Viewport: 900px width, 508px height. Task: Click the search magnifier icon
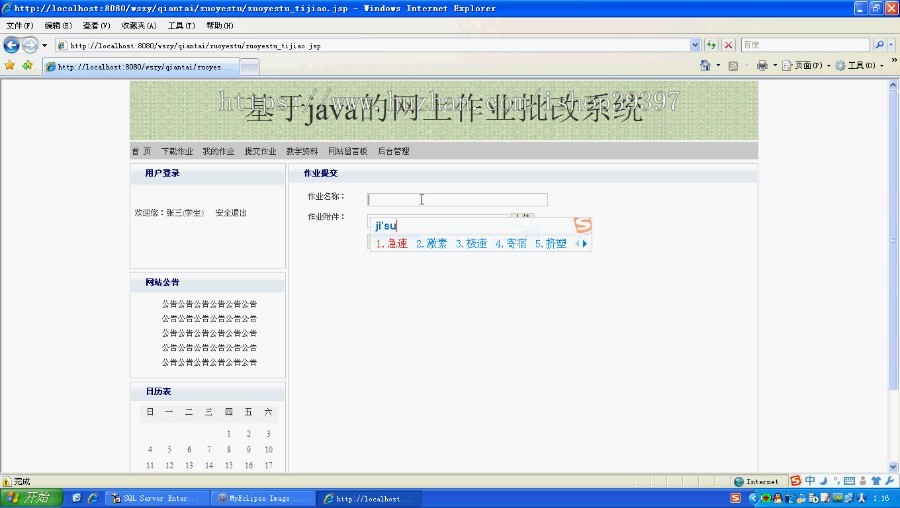coord(879,45)
